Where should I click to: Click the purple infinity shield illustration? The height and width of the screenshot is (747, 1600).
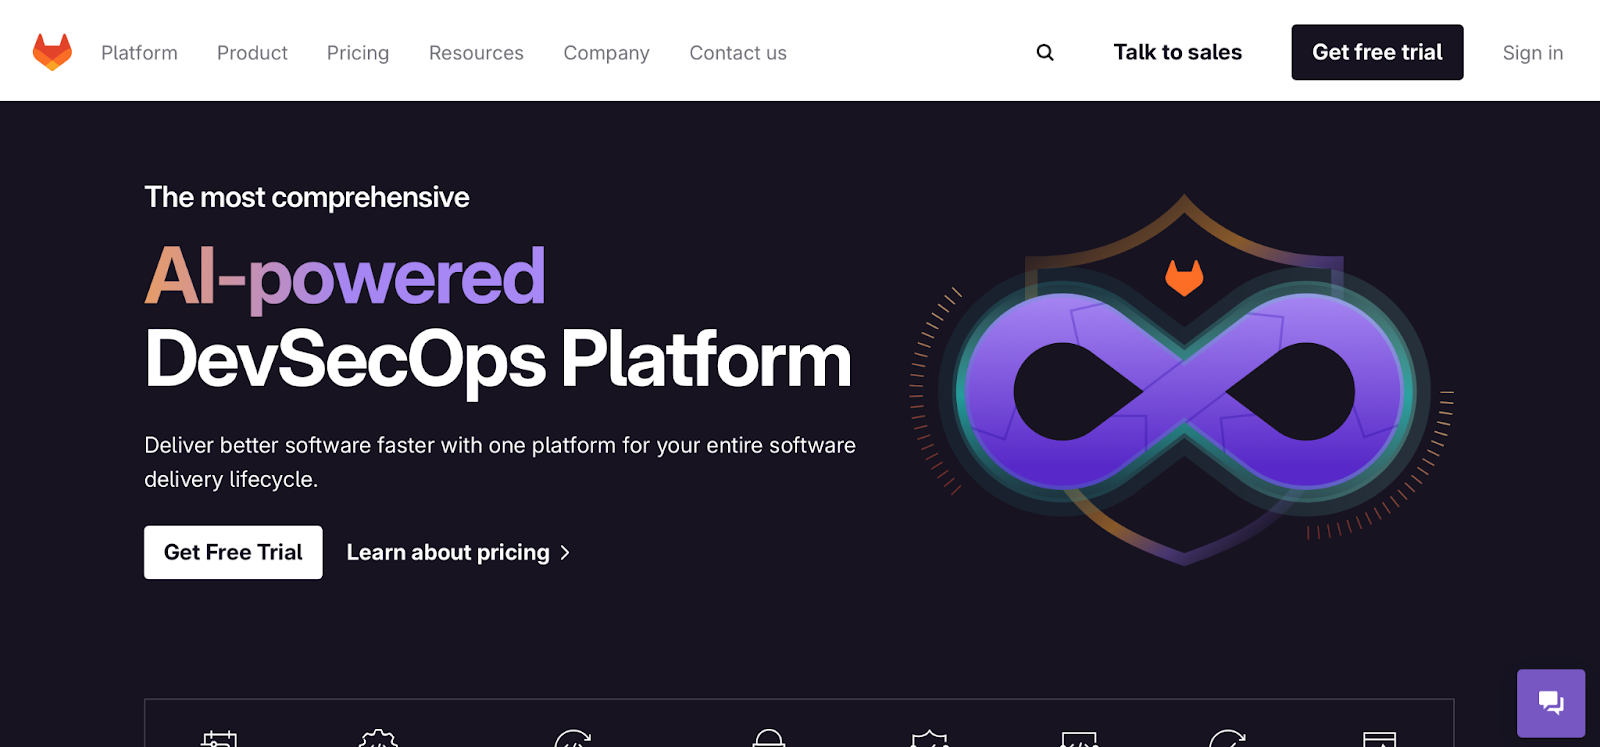coord(1183,380)
